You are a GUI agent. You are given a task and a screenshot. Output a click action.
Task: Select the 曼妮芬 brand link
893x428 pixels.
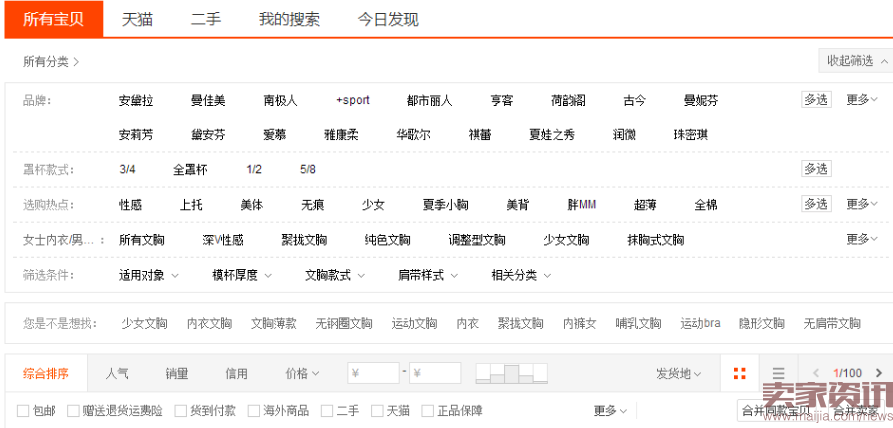(x=700, y=101)
